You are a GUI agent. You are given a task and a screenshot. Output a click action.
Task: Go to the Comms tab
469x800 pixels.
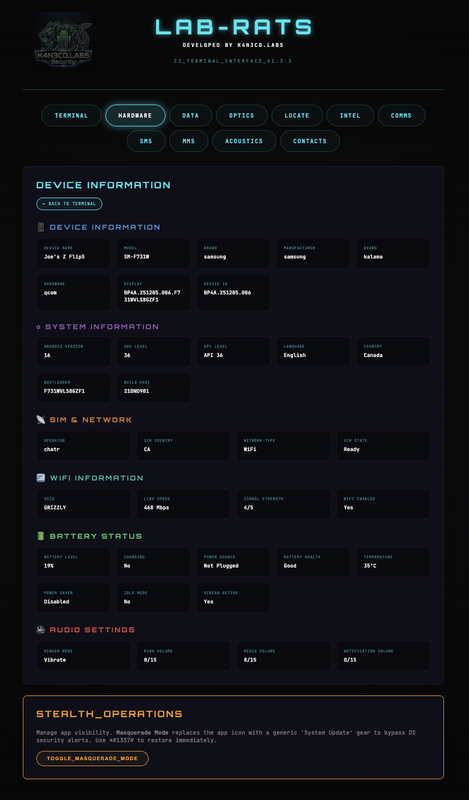401,115
